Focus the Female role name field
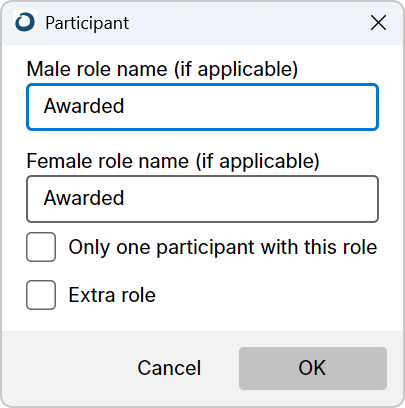 (202, 199)
